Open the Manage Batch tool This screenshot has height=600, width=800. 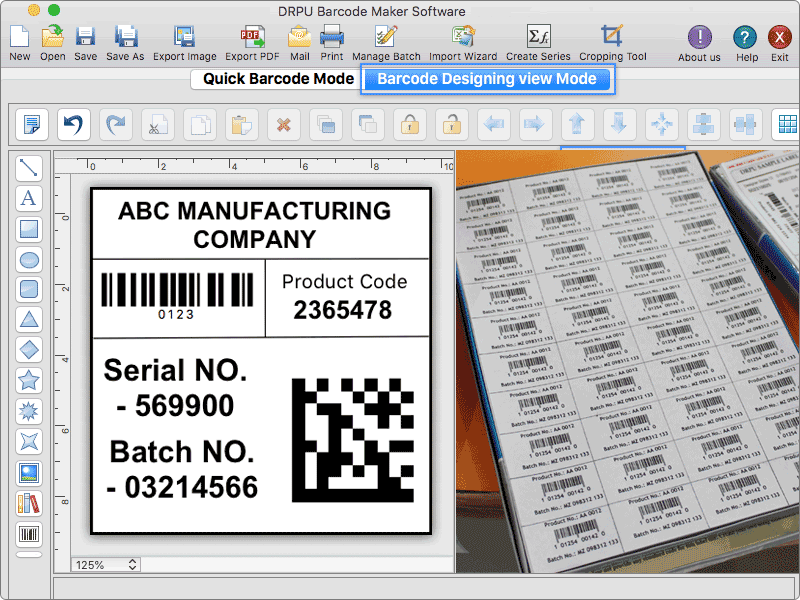386,44
